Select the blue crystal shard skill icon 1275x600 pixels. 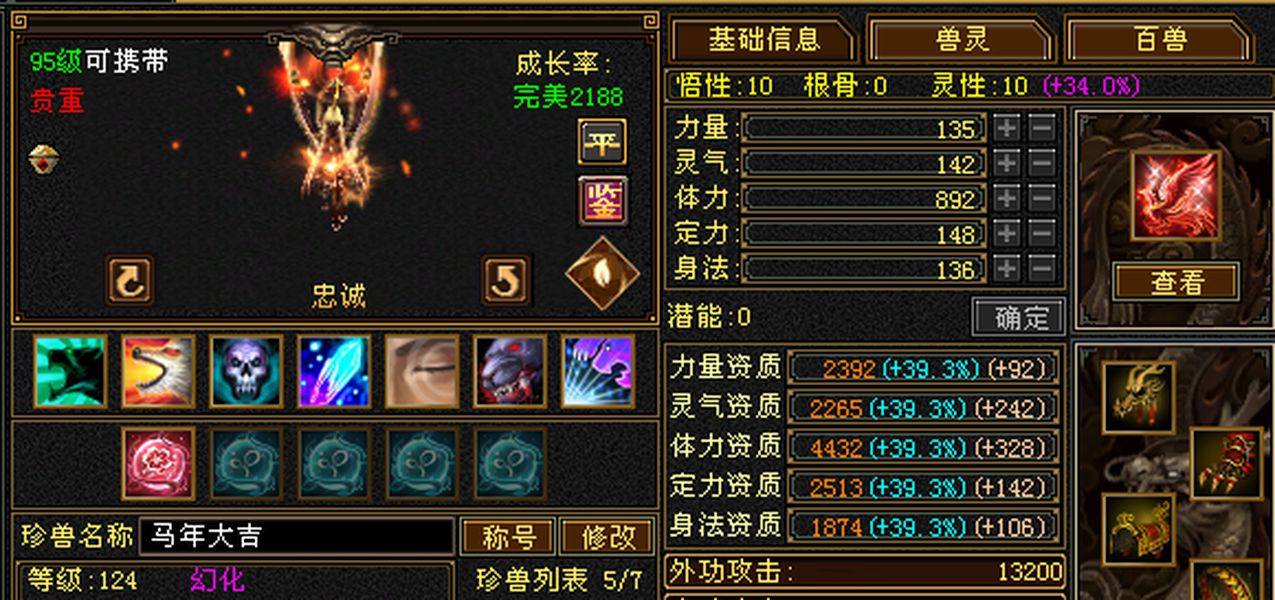[334, 371]
